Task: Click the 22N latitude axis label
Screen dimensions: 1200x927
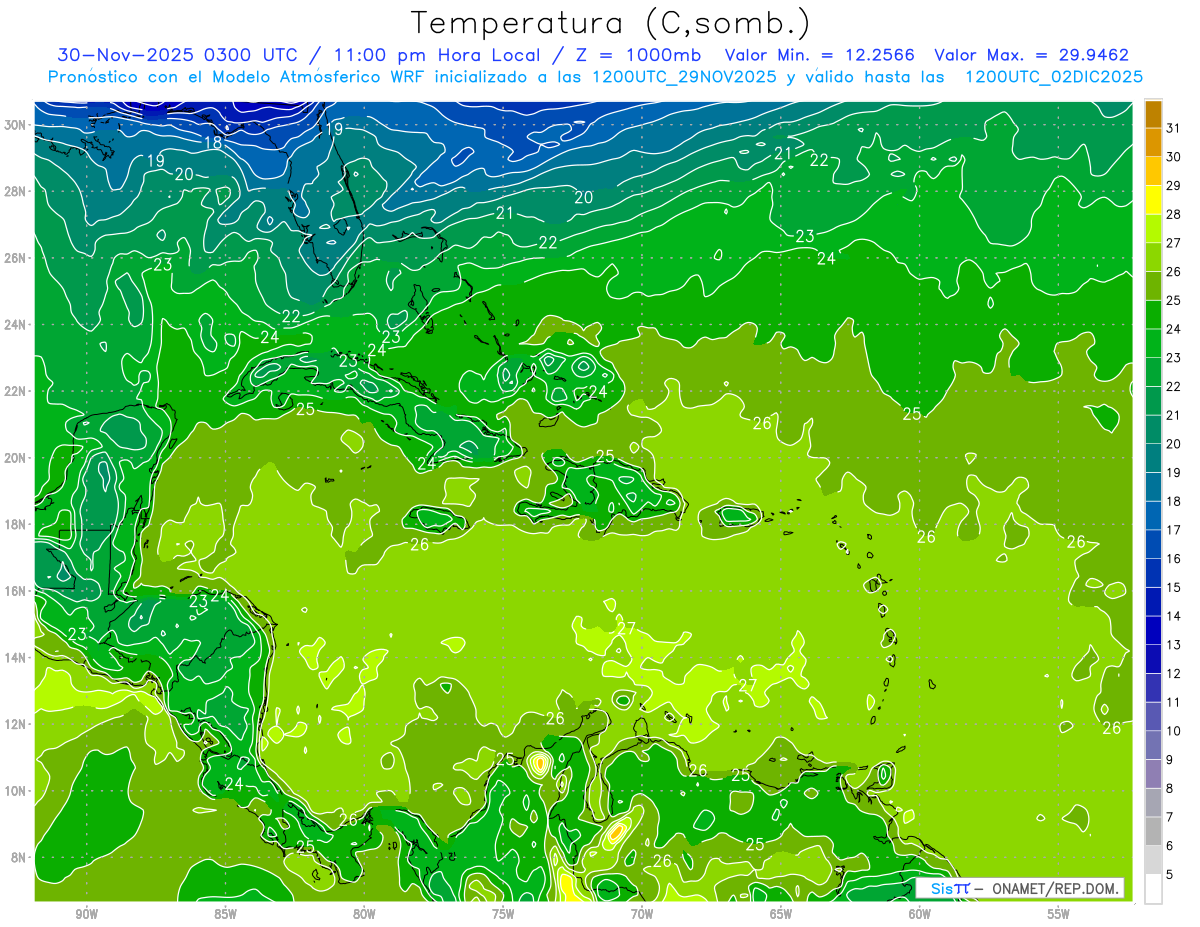Action: point(17,391)
